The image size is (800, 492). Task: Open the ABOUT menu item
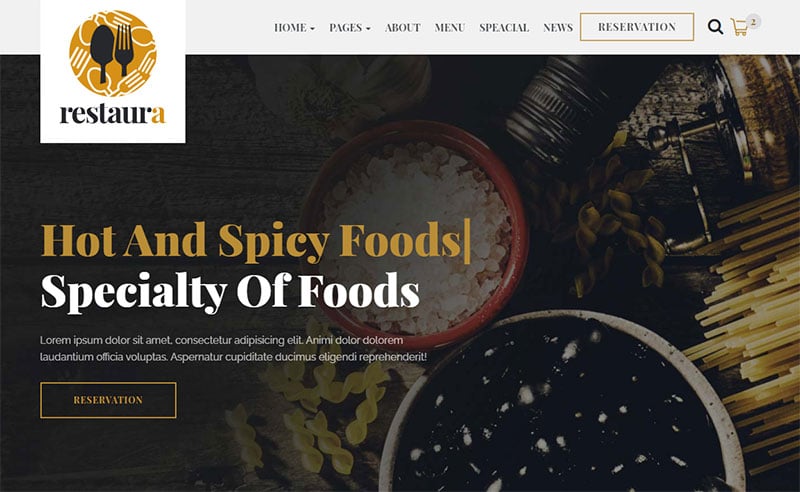tap(403, 28)
